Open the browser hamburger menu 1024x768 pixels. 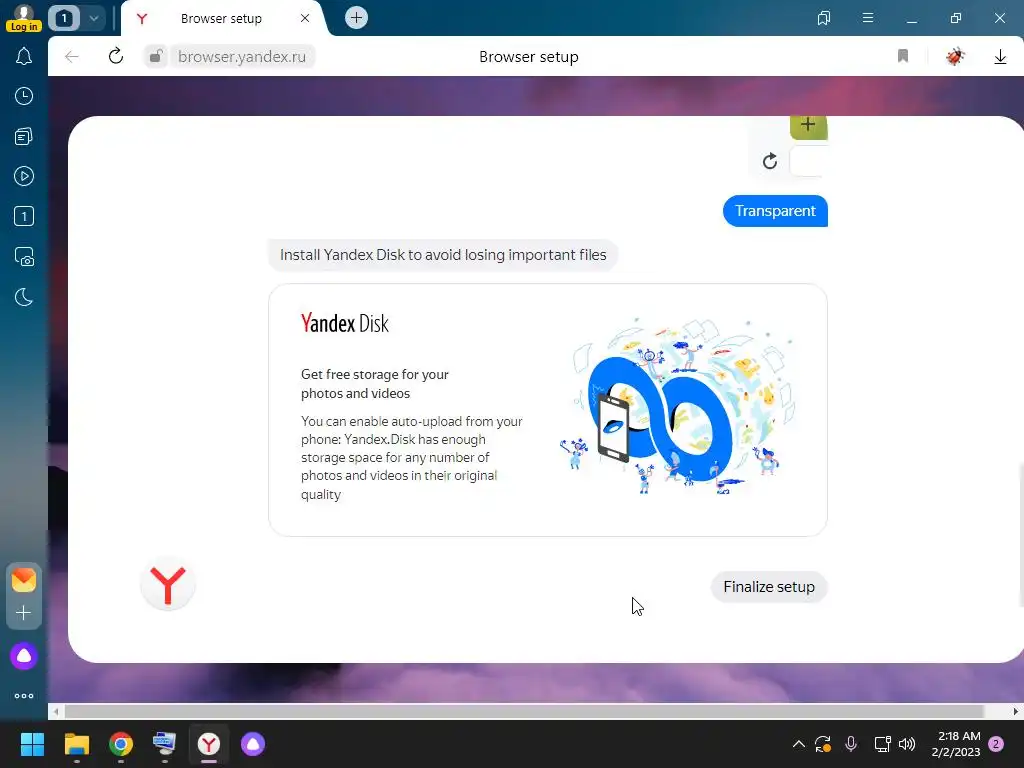click(x=868, y=18)
